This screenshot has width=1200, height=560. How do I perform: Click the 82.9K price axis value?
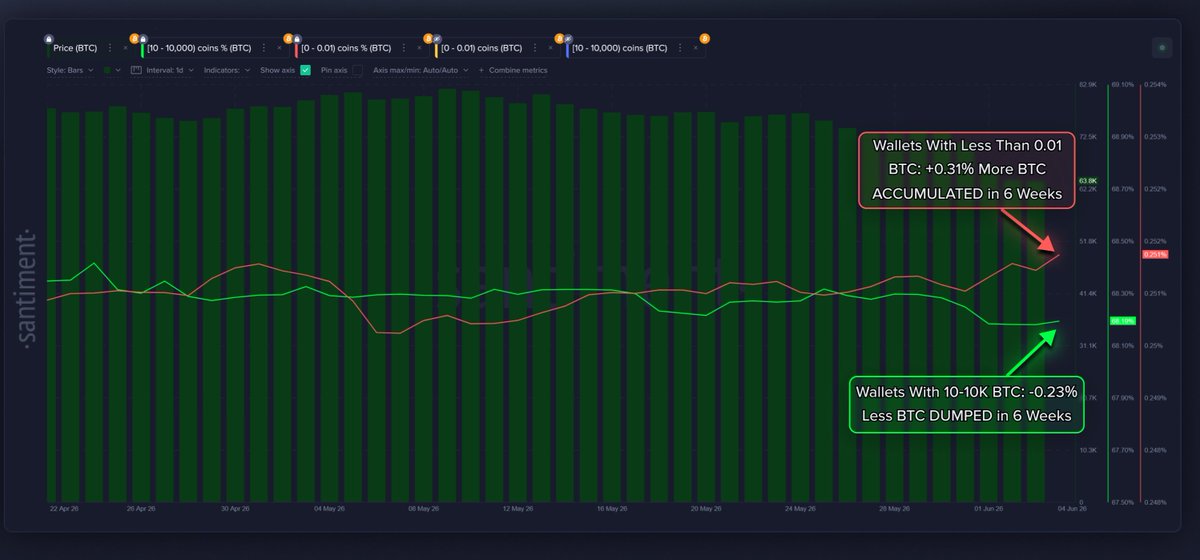pyautogui.click(x=1090, y=85)
